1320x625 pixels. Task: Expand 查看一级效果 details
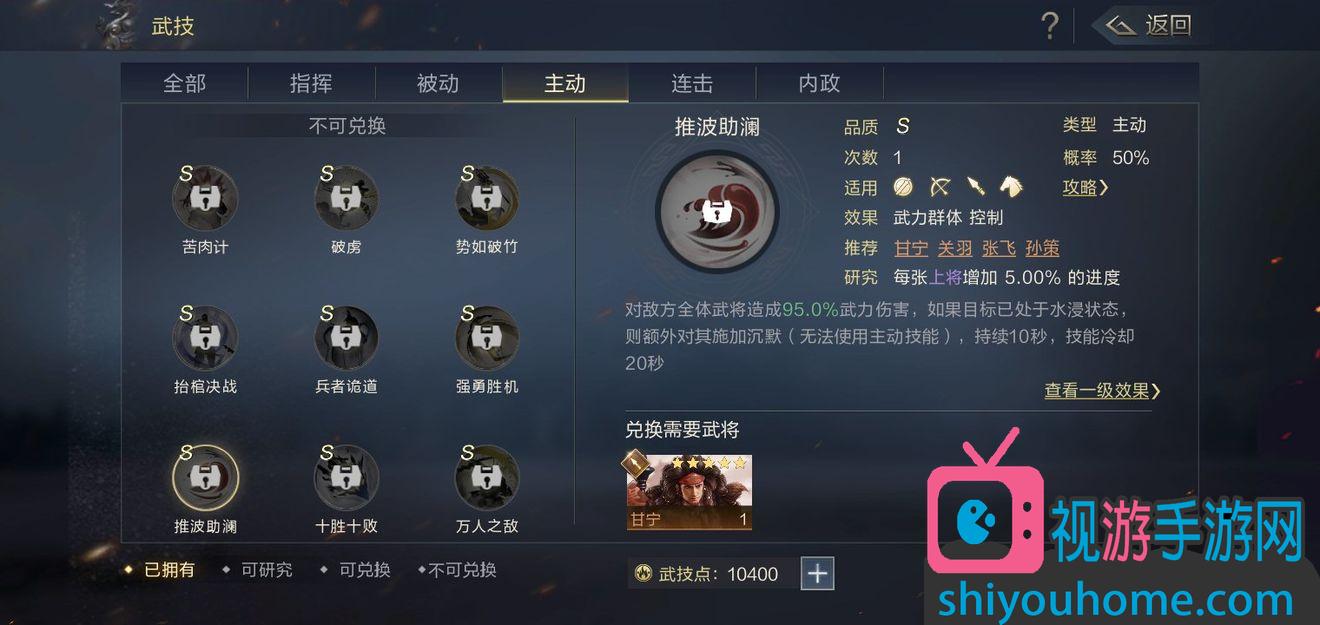point(1103,391)
